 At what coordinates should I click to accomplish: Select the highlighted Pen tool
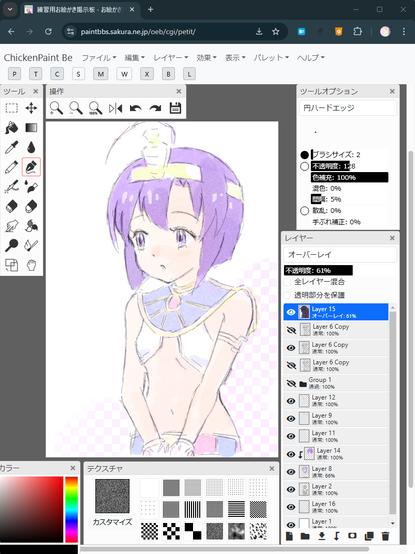[31, 167]
